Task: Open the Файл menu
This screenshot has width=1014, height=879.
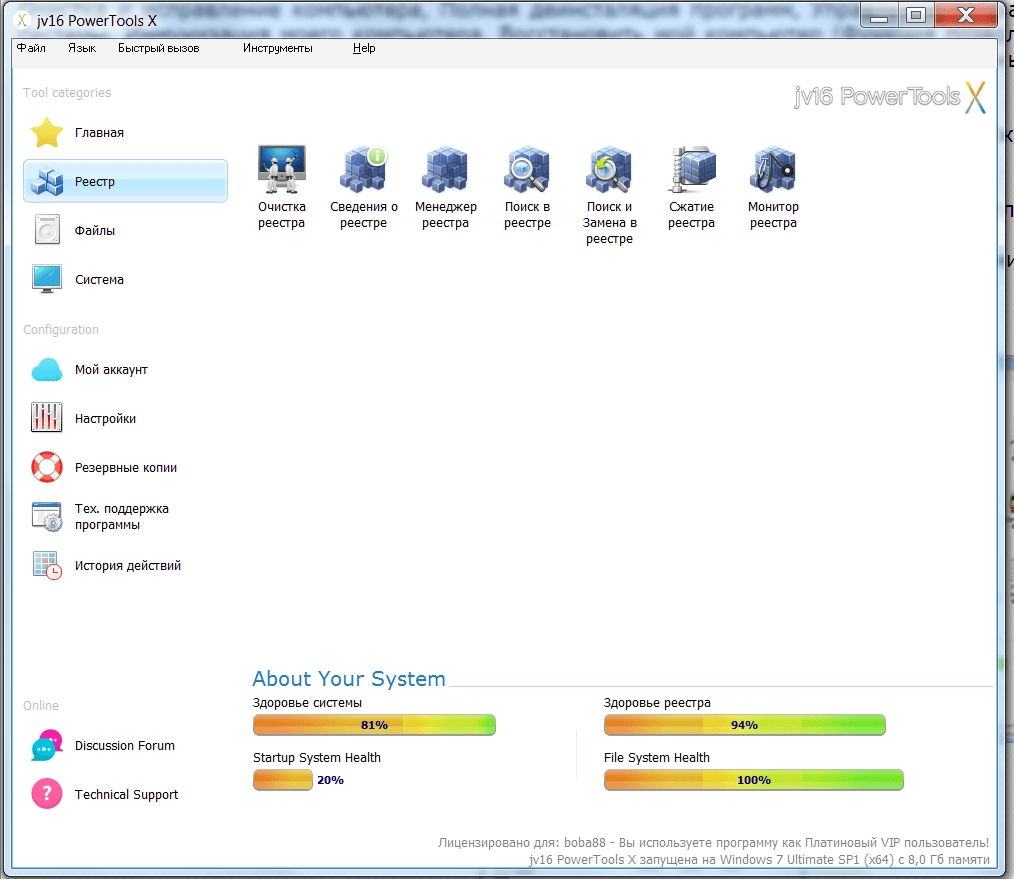Action: tap(31, 48)
